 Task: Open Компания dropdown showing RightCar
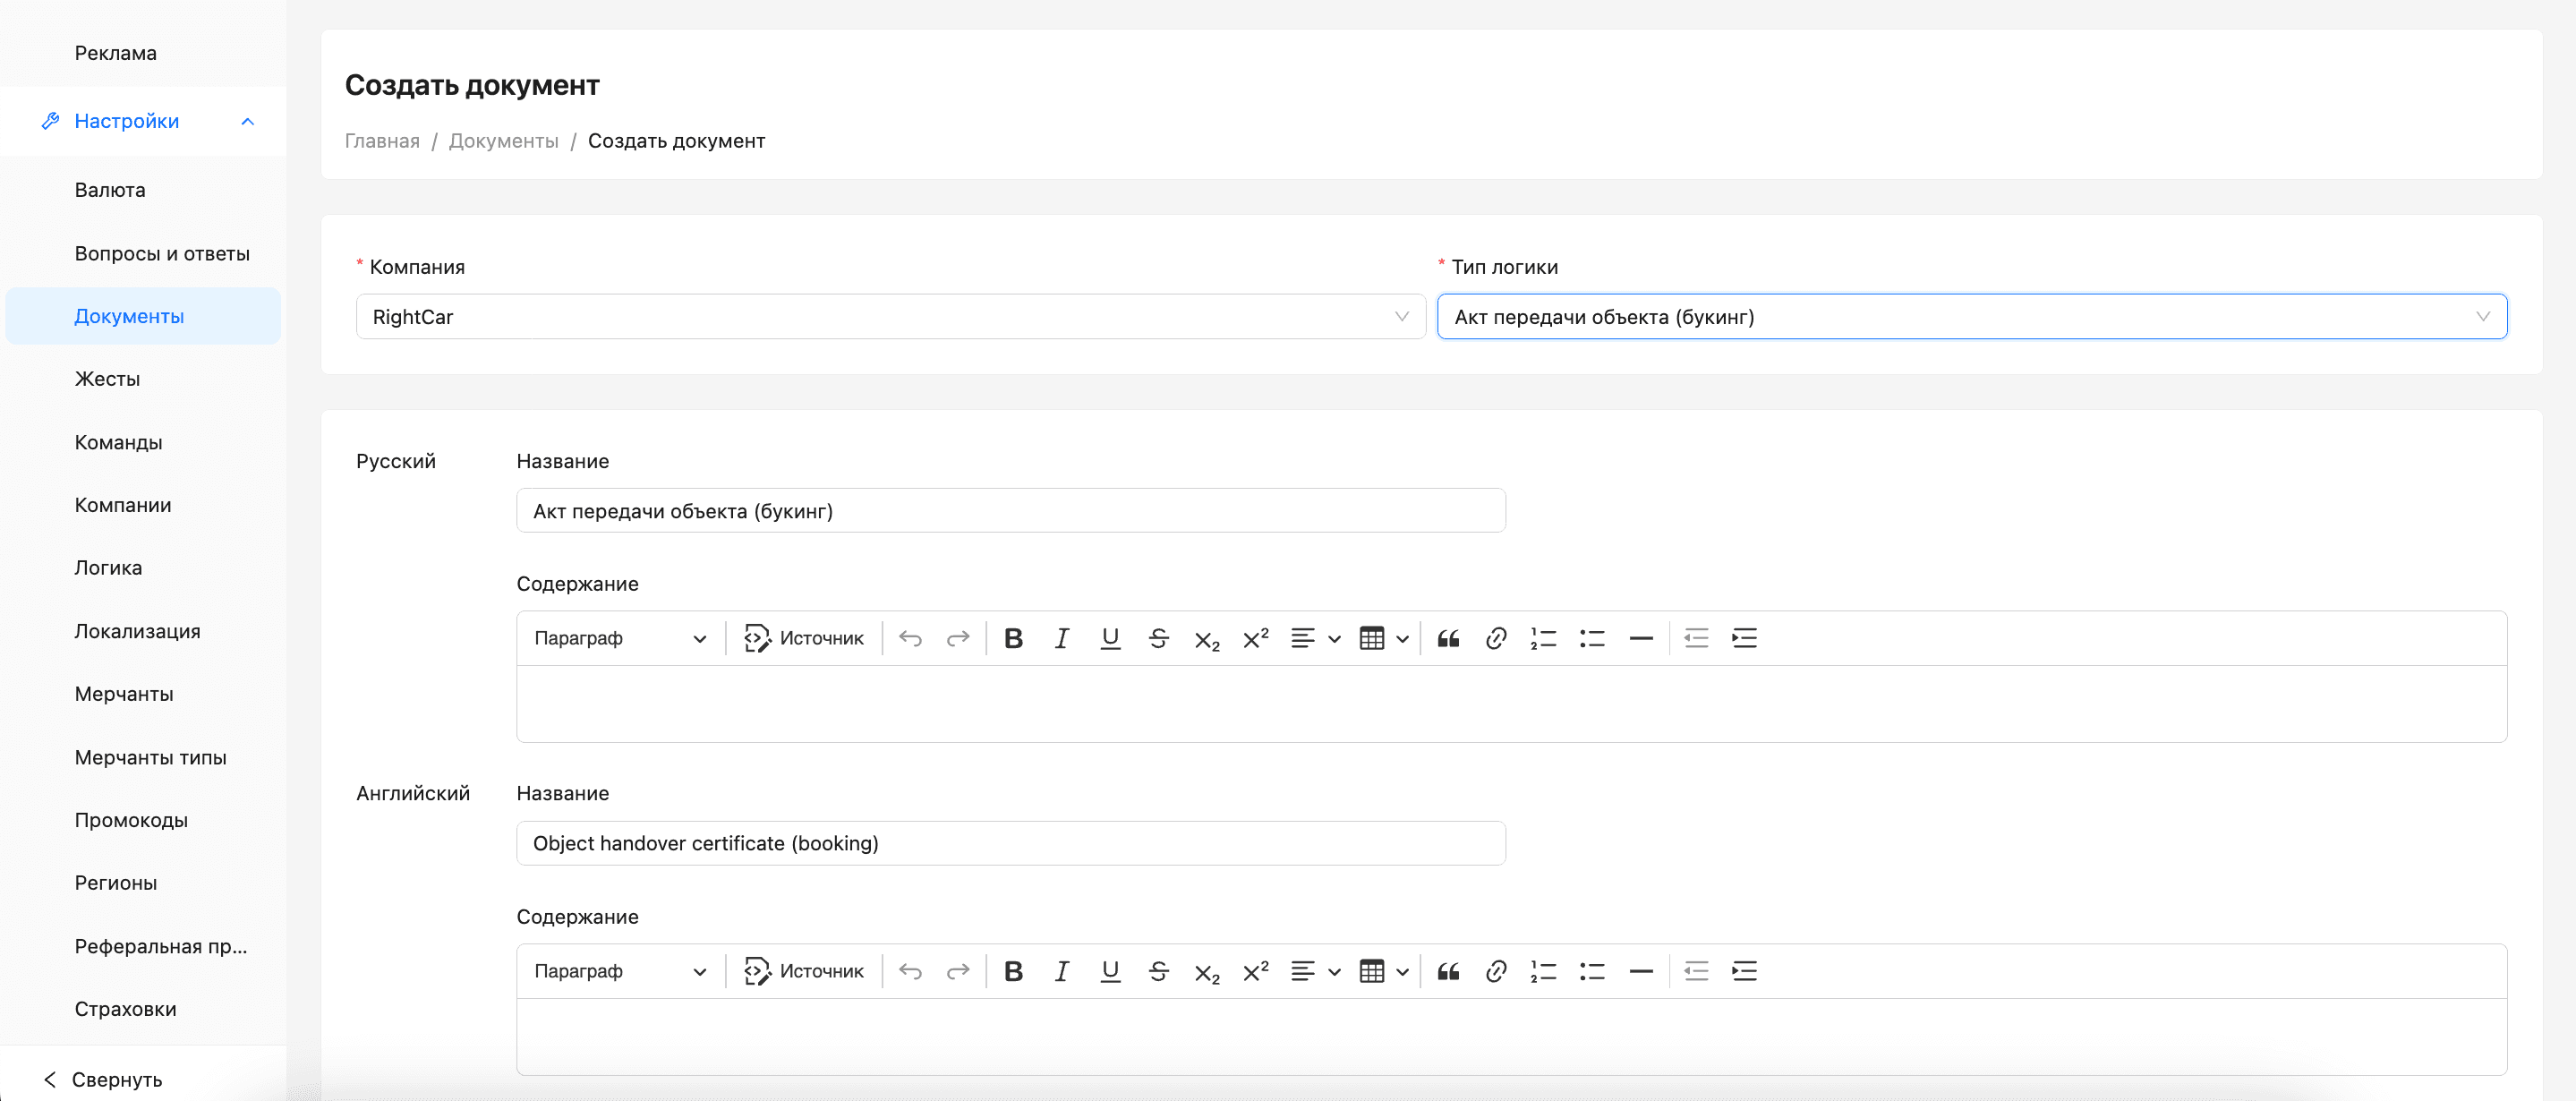tap(890, 317)
